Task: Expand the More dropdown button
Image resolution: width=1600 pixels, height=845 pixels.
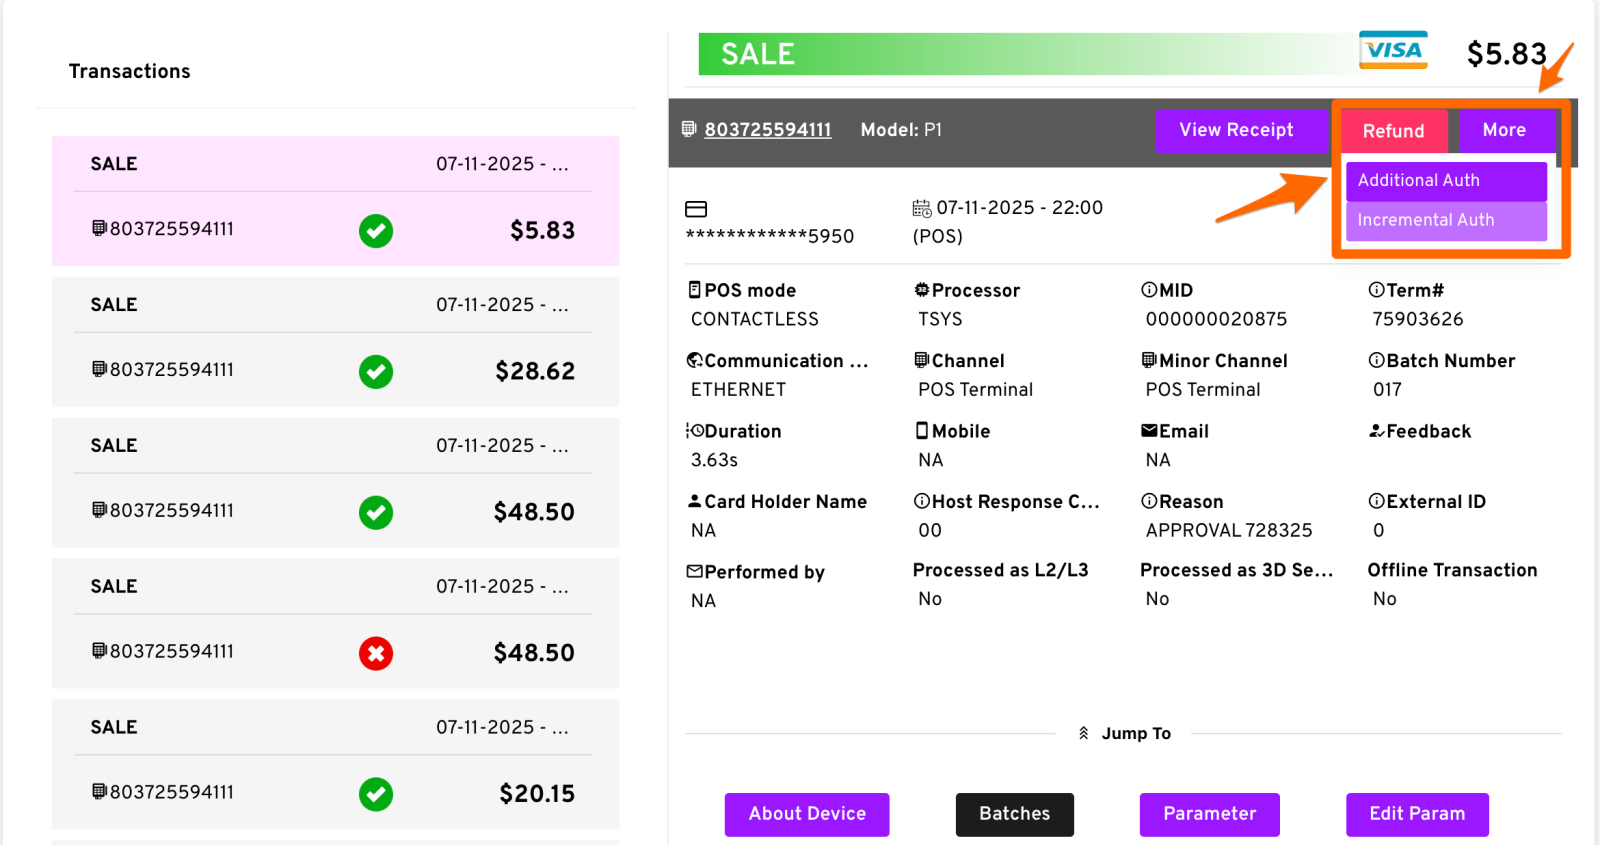Action: pos(1504,130)
